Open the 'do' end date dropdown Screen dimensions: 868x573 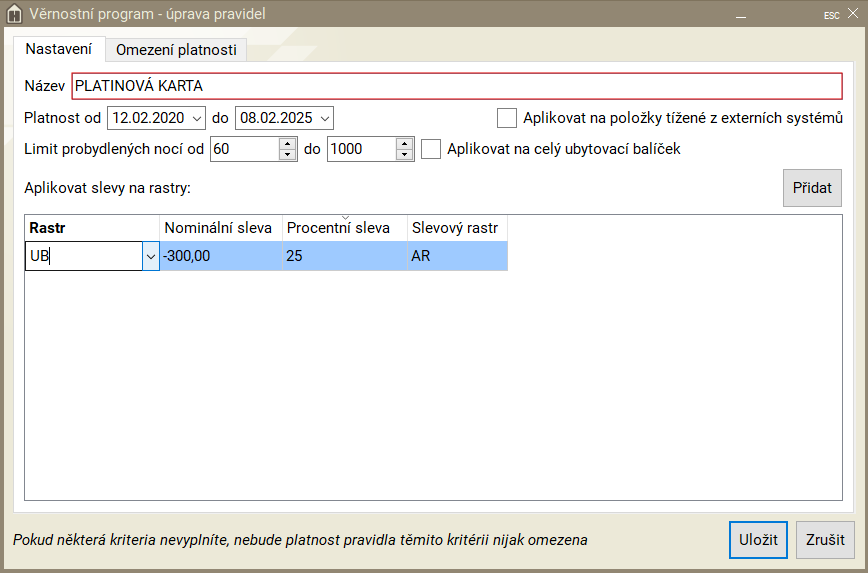(x=323, y=118)
